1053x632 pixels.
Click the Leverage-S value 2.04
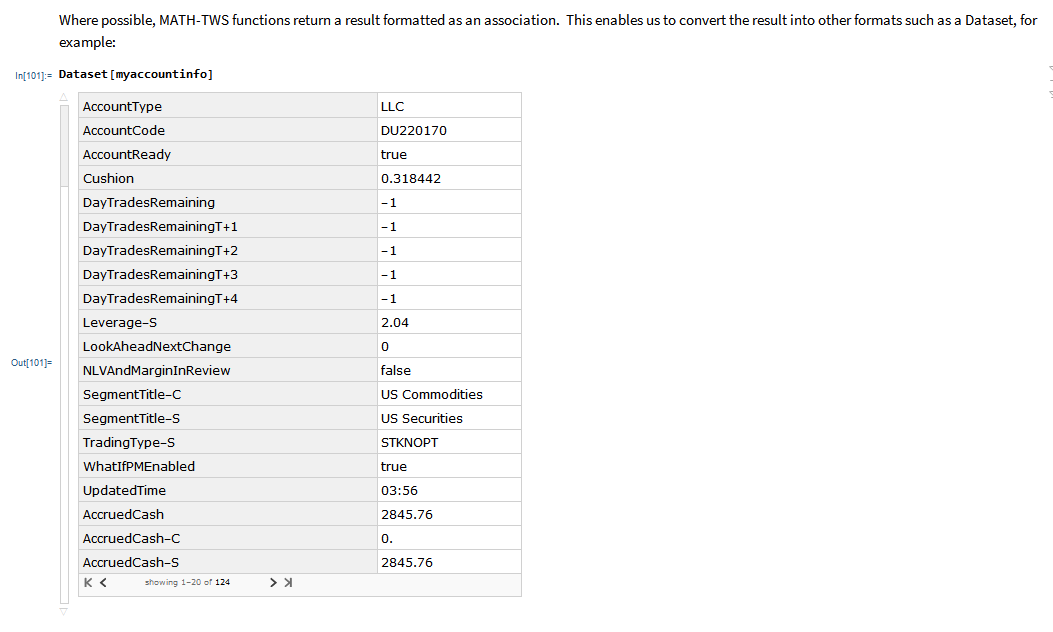point(395,322)
